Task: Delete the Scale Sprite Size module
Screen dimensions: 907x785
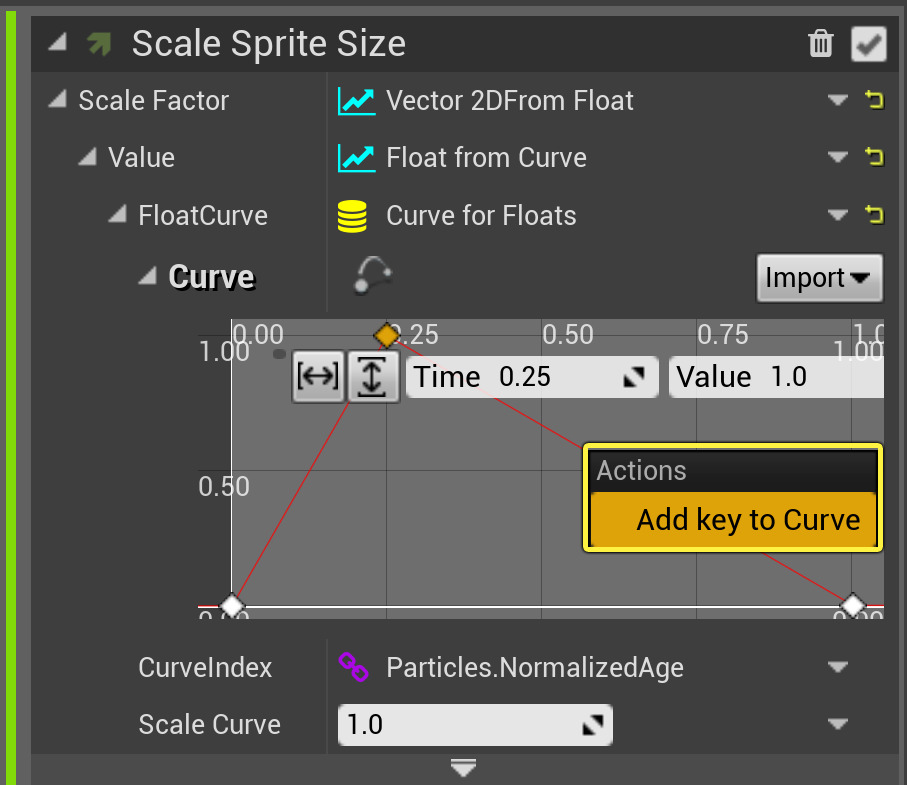Action: (x=820, y=43)
